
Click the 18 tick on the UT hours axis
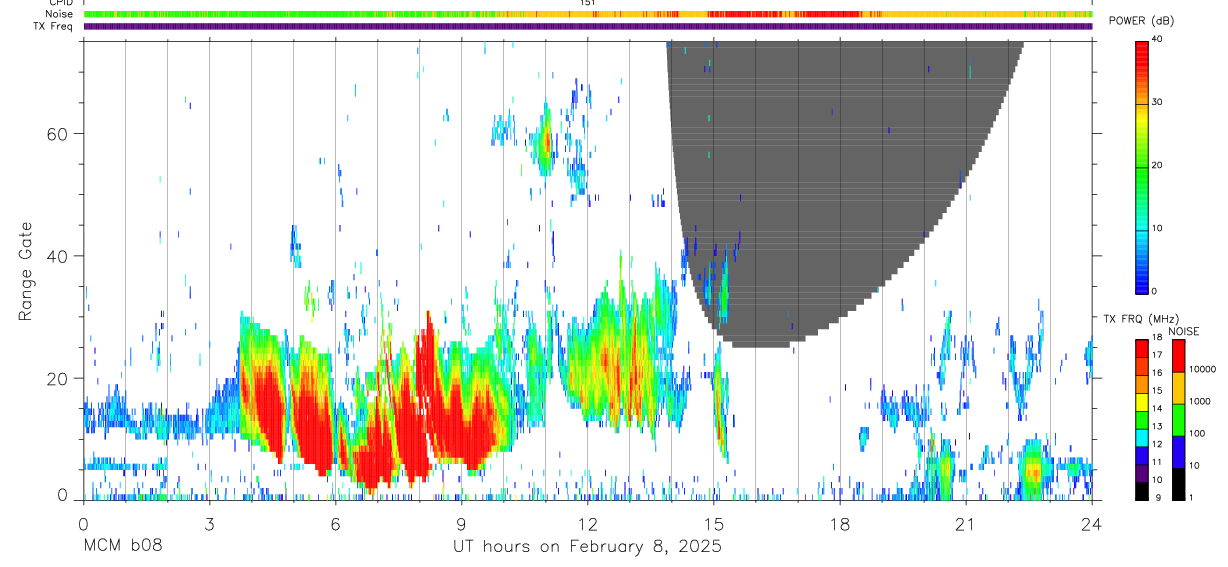840,523
